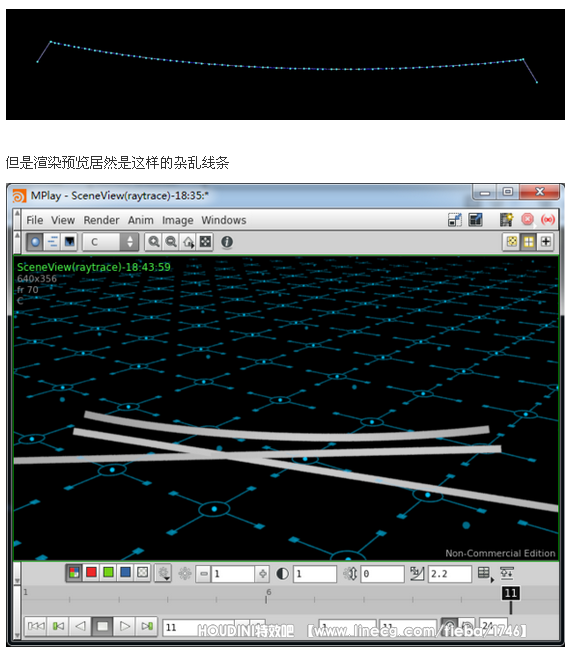565x648 pixels.
Task: Step back one frame
Action: coord(58,626)
